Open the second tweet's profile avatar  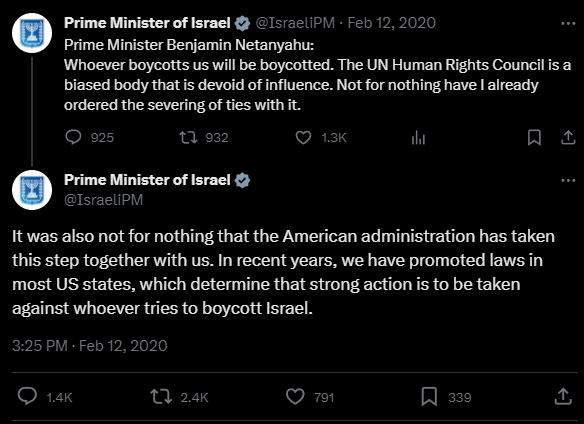32,190
